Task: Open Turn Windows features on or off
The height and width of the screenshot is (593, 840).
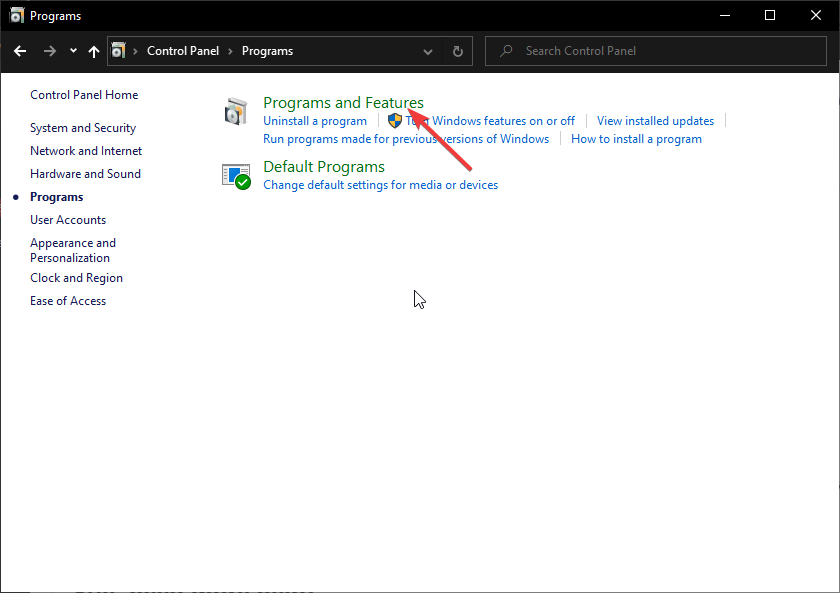Action: (x=490, y=121)
